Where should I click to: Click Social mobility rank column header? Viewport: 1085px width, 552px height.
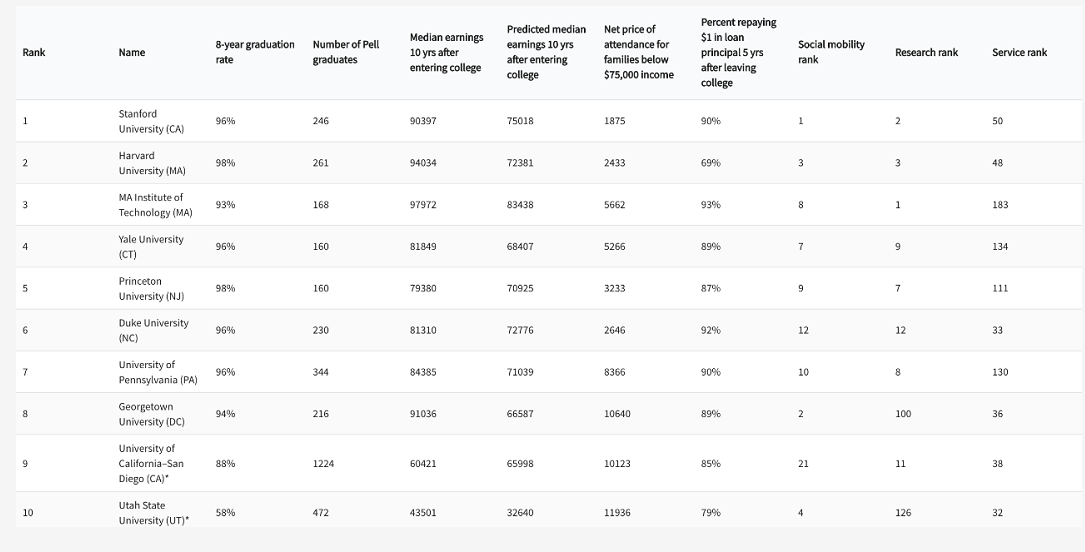(x=831, y=52)
